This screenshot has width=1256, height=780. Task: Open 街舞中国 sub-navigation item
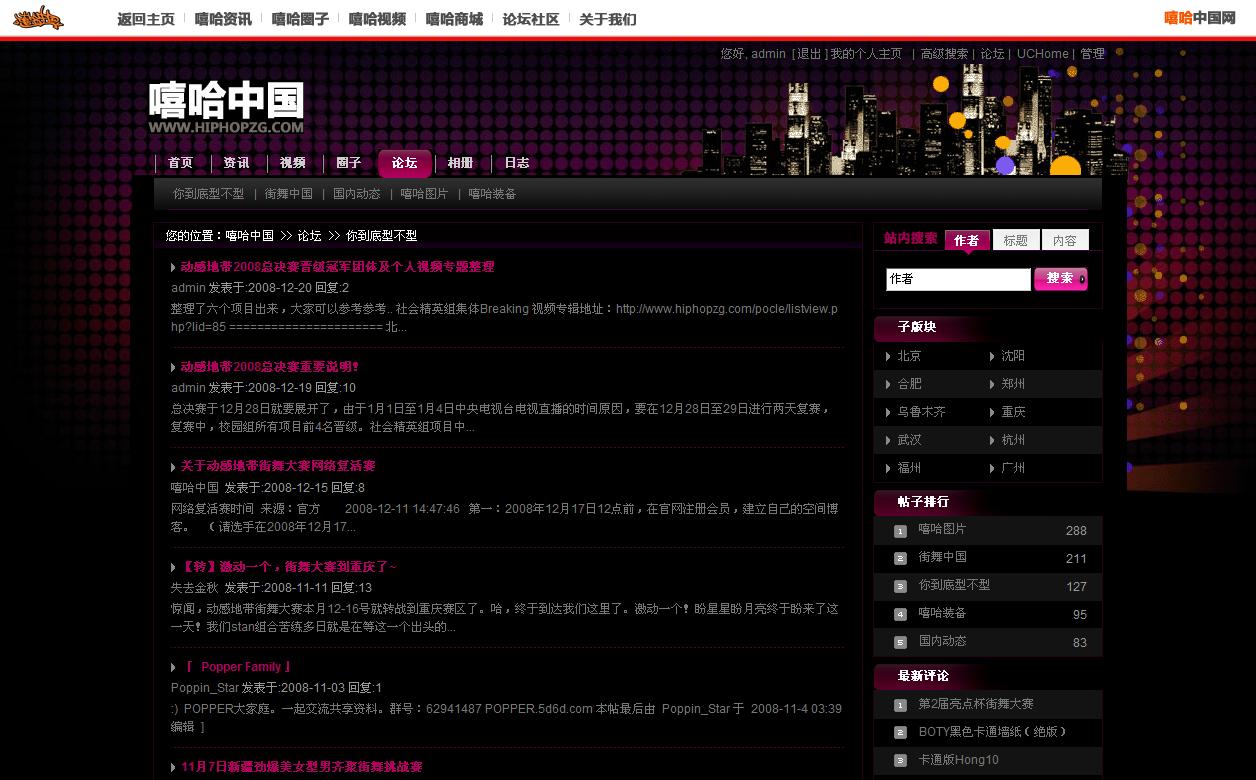[x=289, y=194]
